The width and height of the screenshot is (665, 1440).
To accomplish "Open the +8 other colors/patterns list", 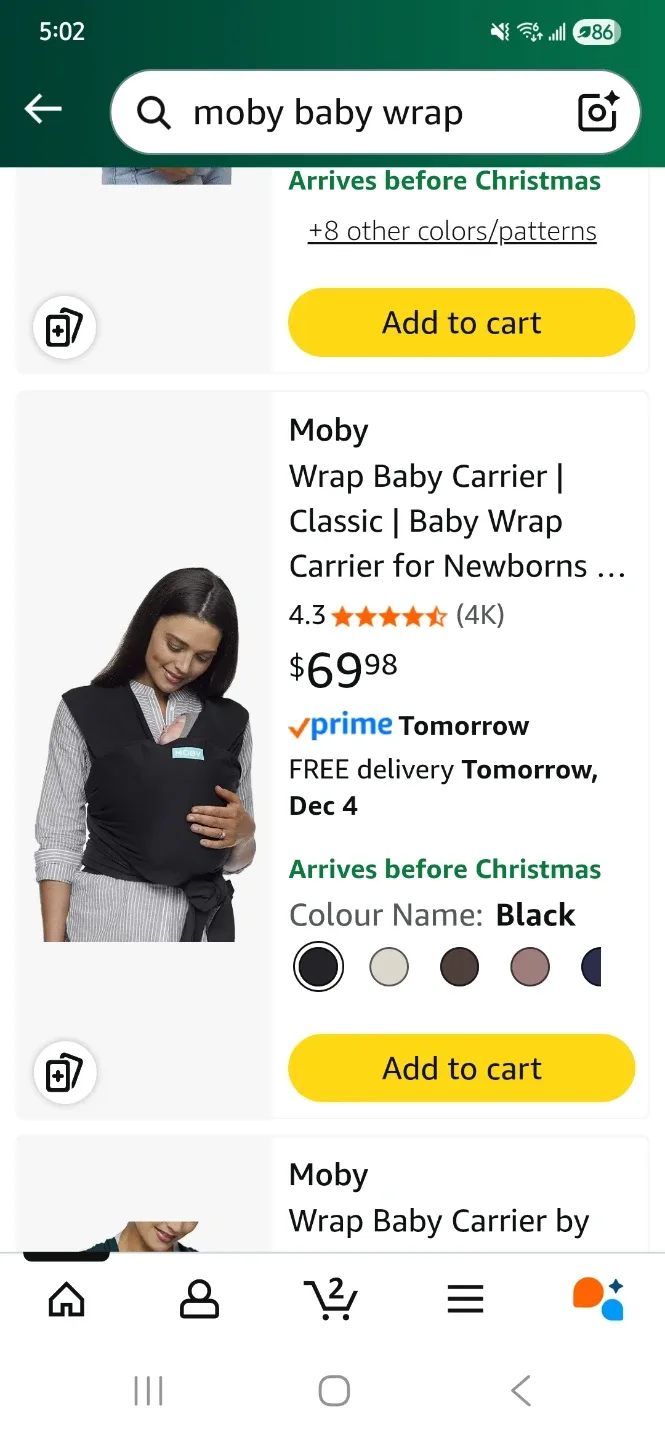I will (451, 231).
